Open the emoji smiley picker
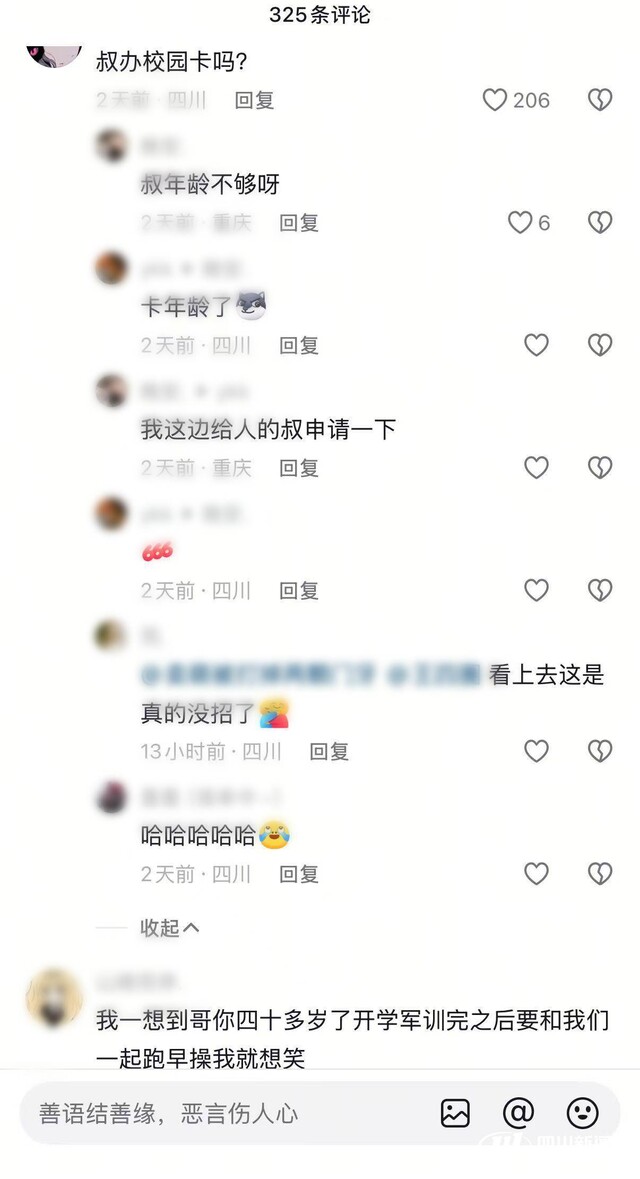Screen dimensions: 640x1179 [x=583, y=1113]
